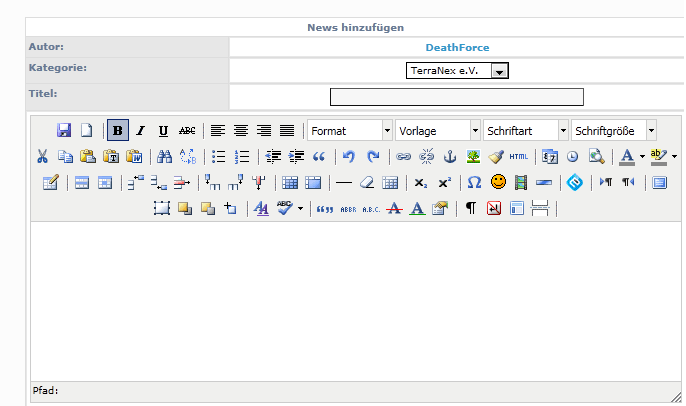Open the Vorlage dropdown
Viewport: 686px width, 406px height.
(438, 130)
